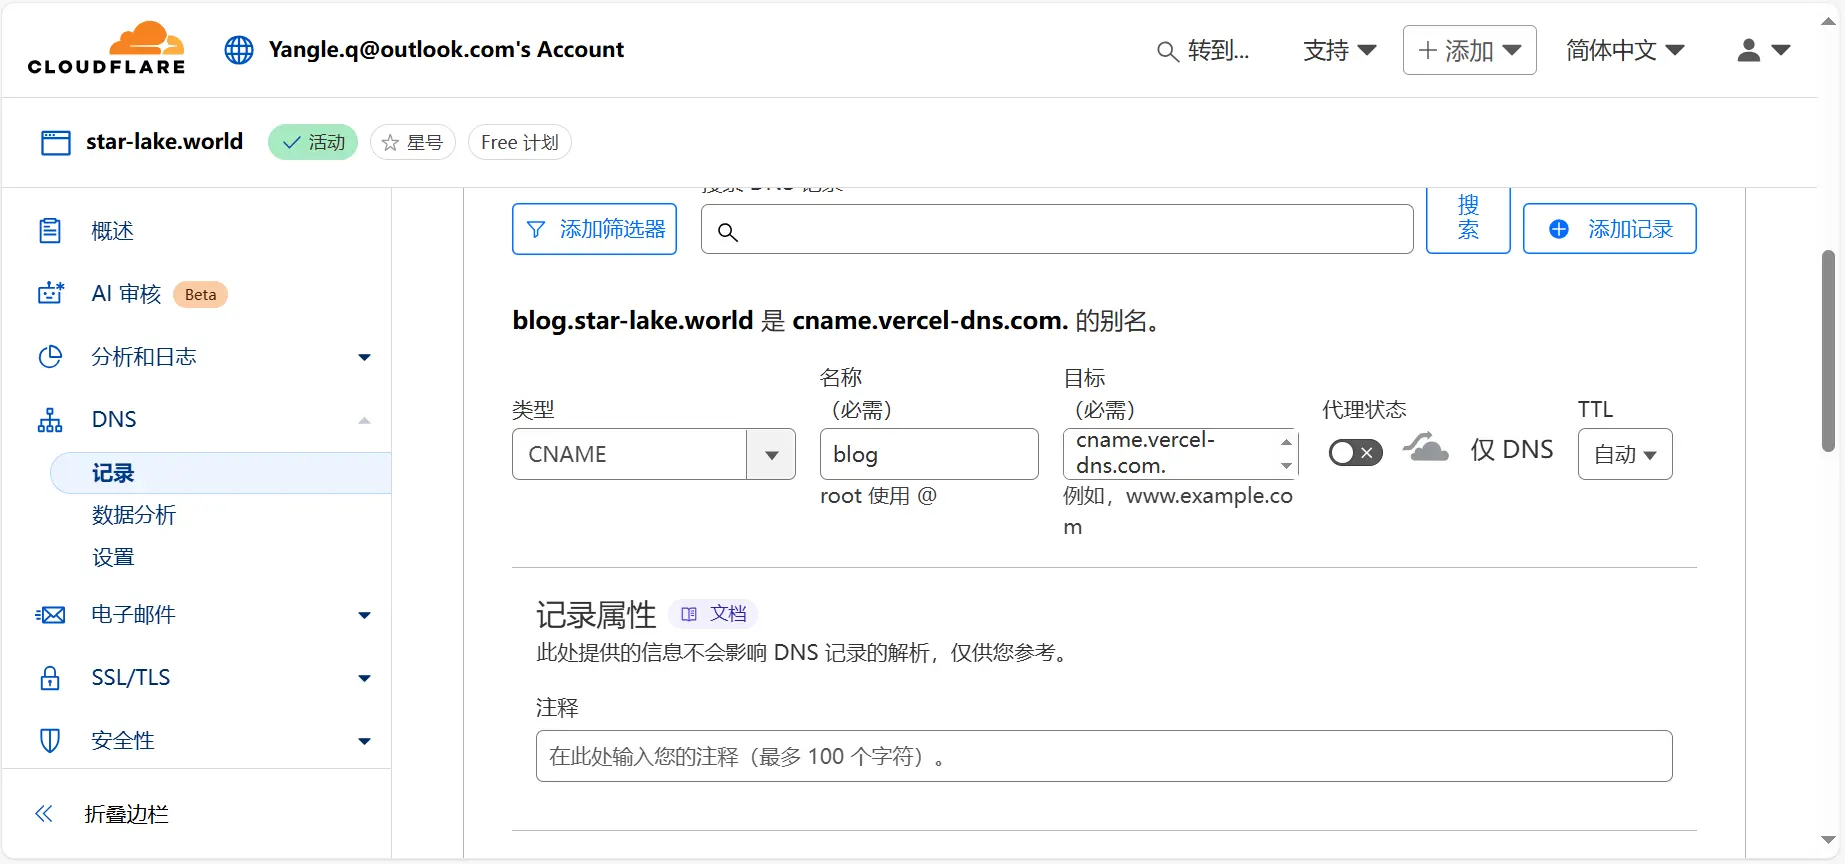Open the 添加 add dropdown button

pos(1469,50)
